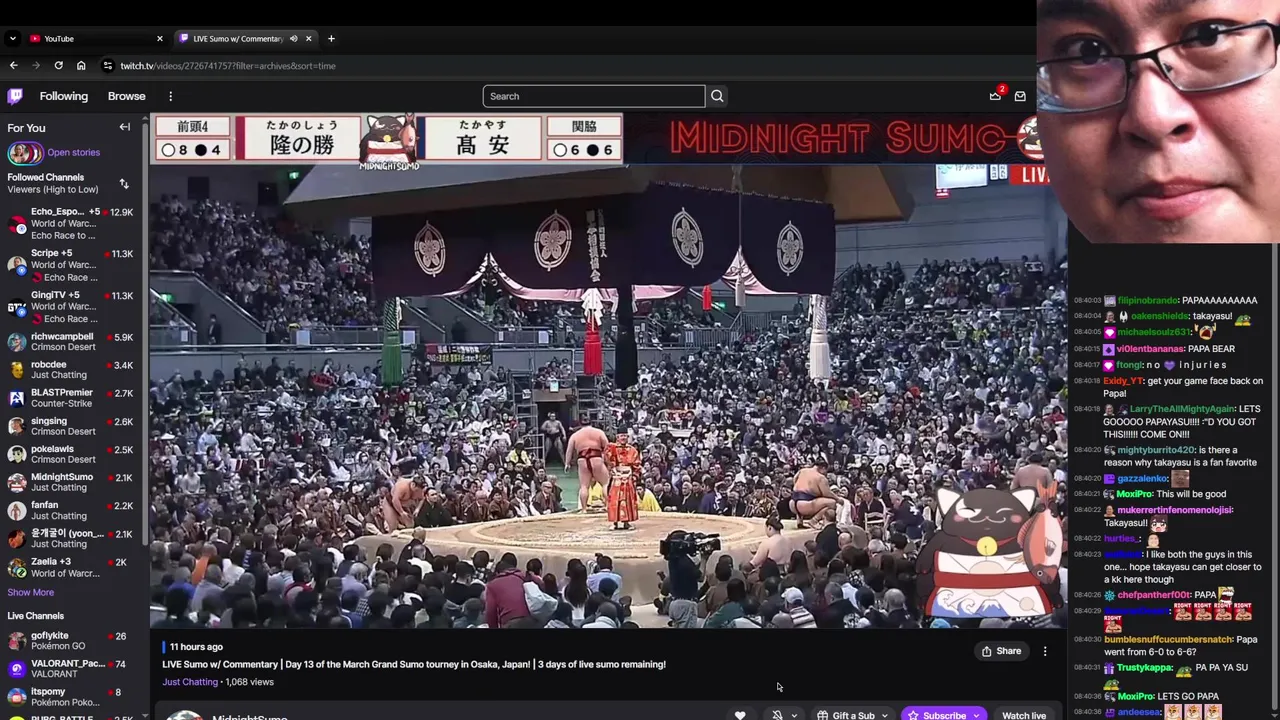
Task: Open pokelawls channel in sidebar
Action: tap(70, 453)
